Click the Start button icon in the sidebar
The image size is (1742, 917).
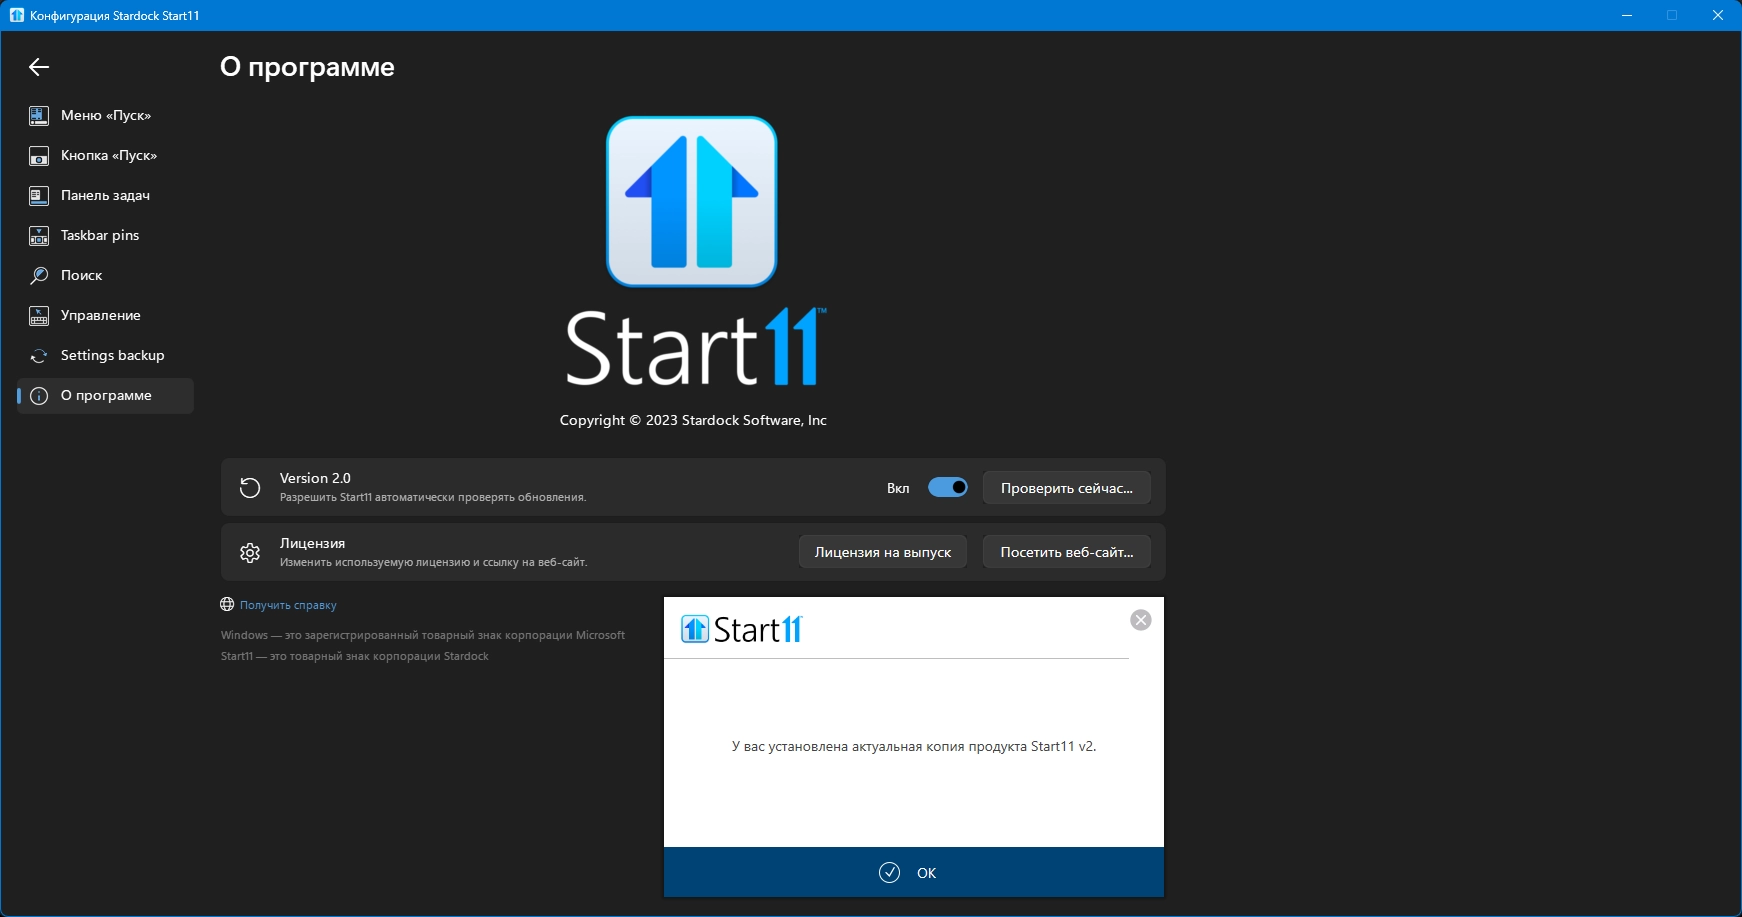click(39, 156)
